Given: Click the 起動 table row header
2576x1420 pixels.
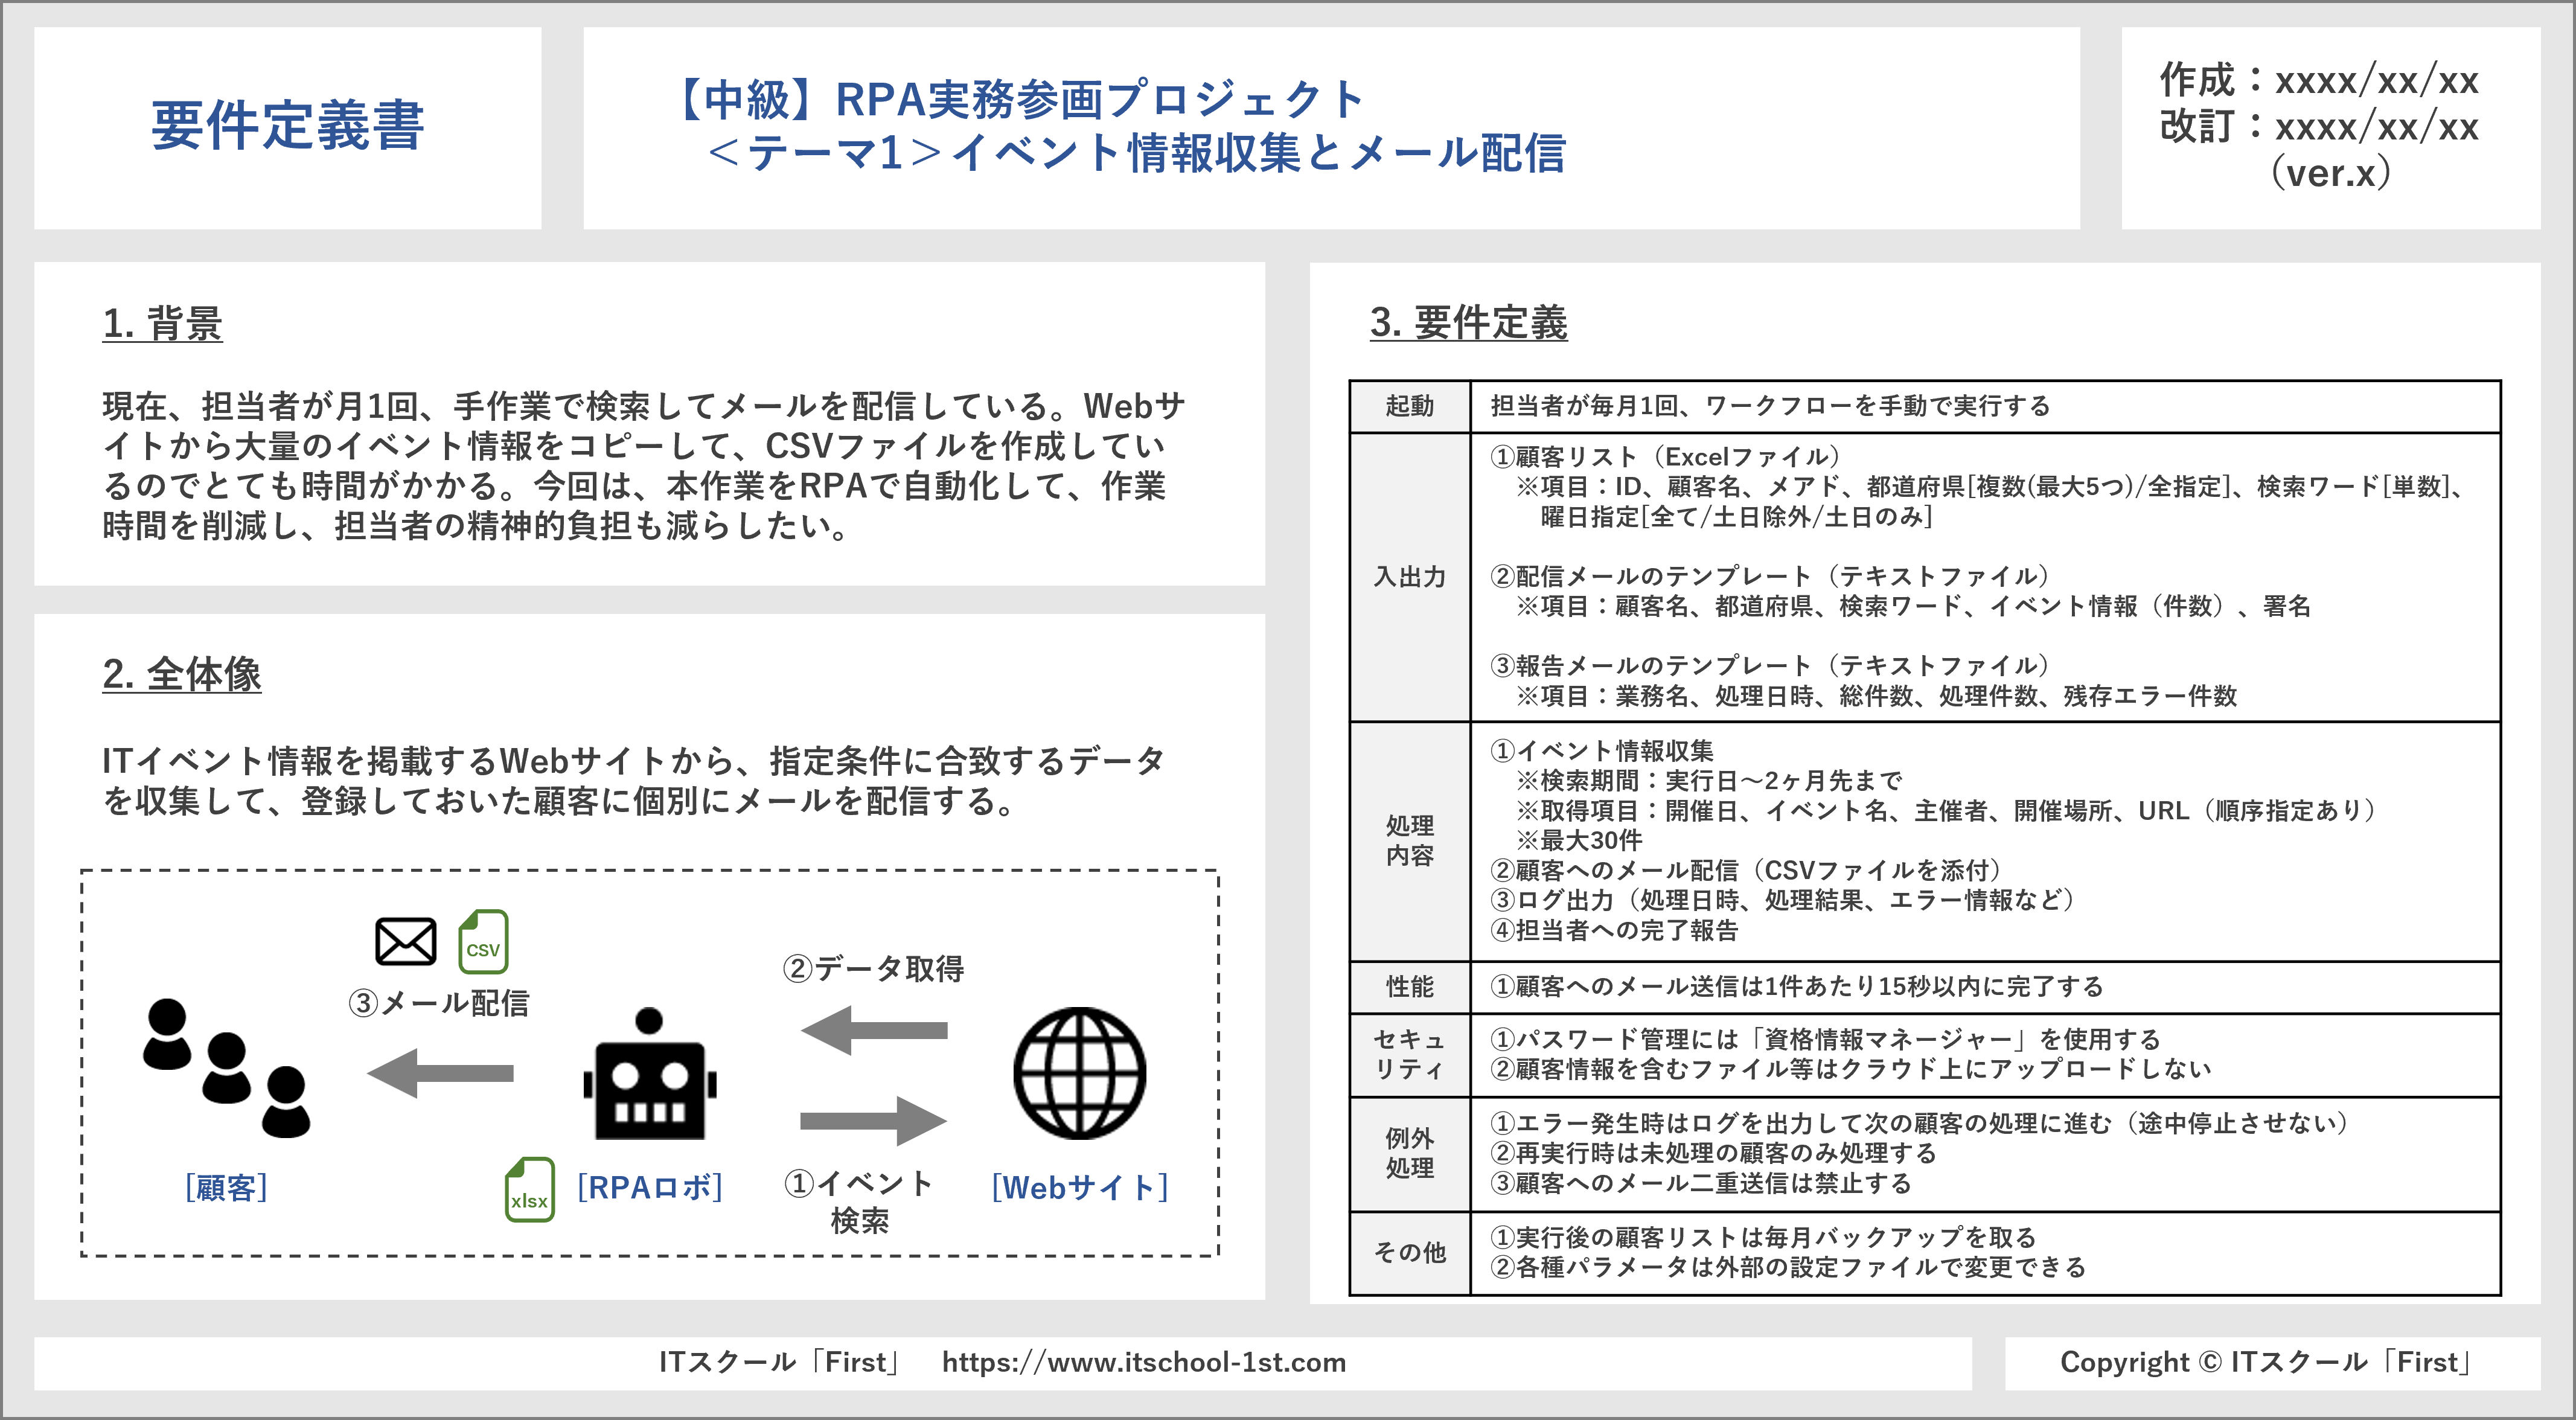Looking at the screenshot, I should pos(1410,406).
